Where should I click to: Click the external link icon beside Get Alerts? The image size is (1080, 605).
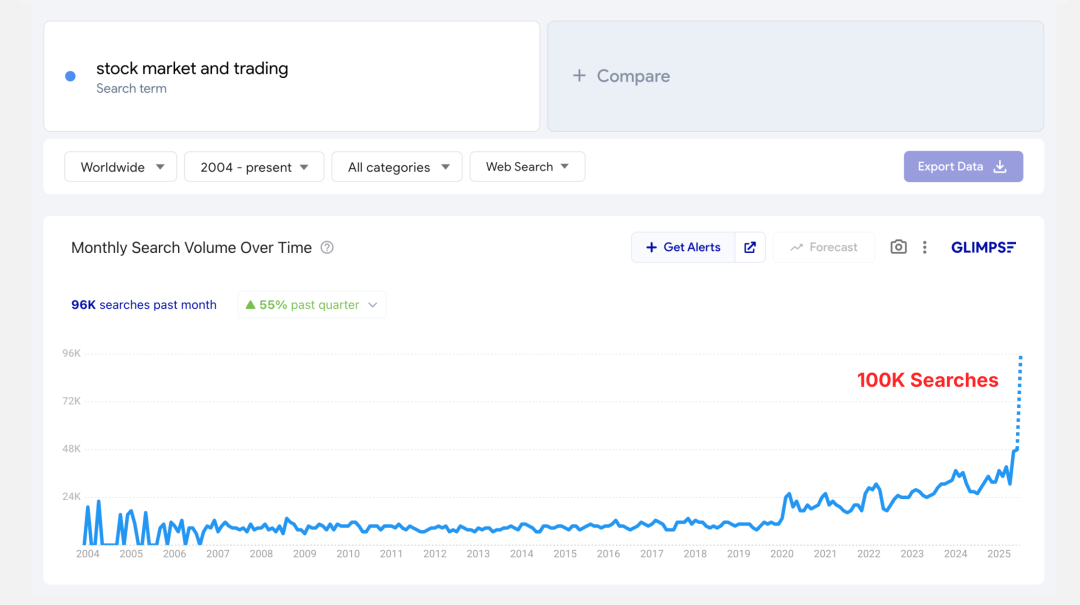click(x=750, y=247)
